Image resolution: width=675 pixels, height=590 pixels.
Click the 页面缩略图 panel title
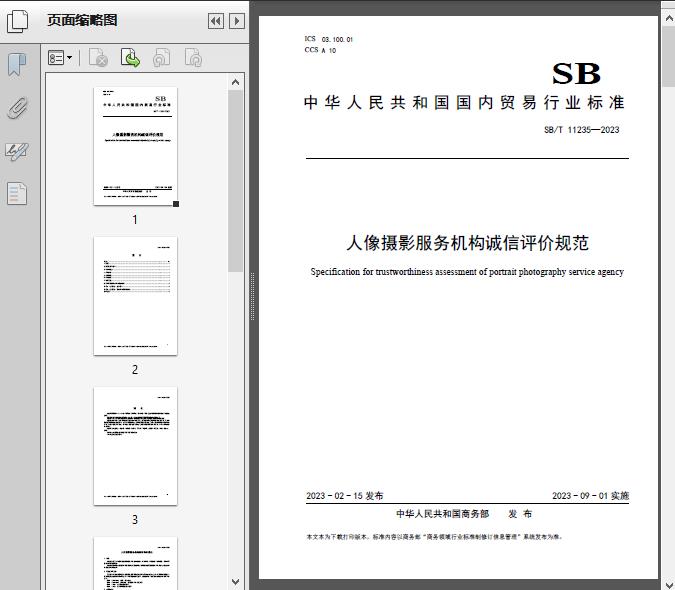(x=82, y=20)
